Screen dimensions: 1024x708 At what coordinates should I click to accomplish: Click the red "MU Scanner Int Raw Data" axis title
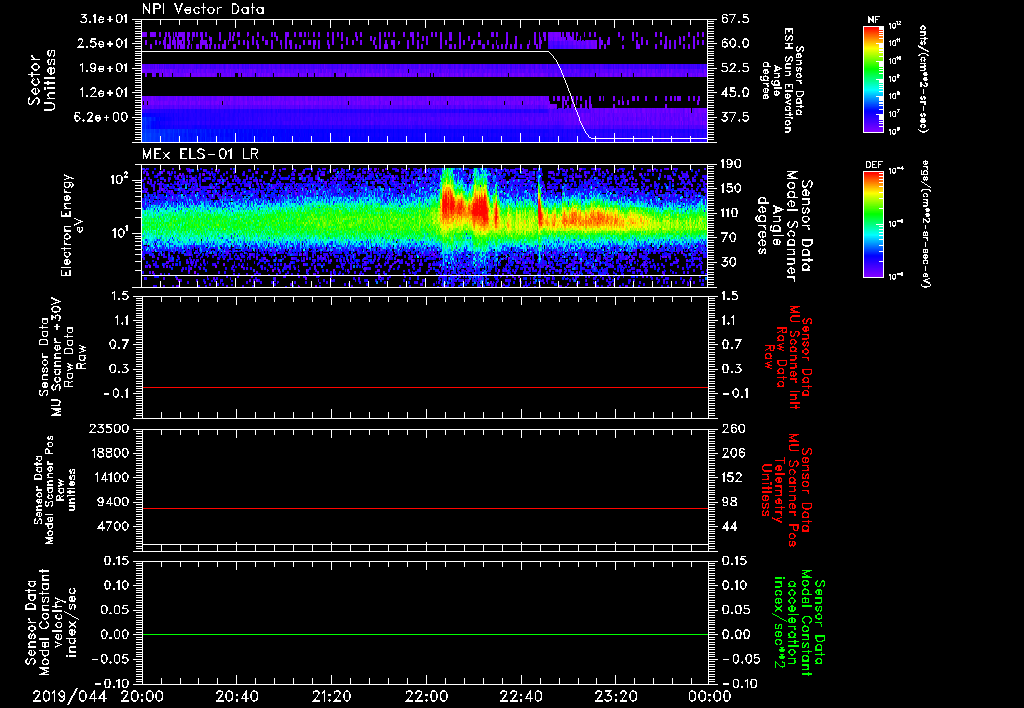pos(789,357)
